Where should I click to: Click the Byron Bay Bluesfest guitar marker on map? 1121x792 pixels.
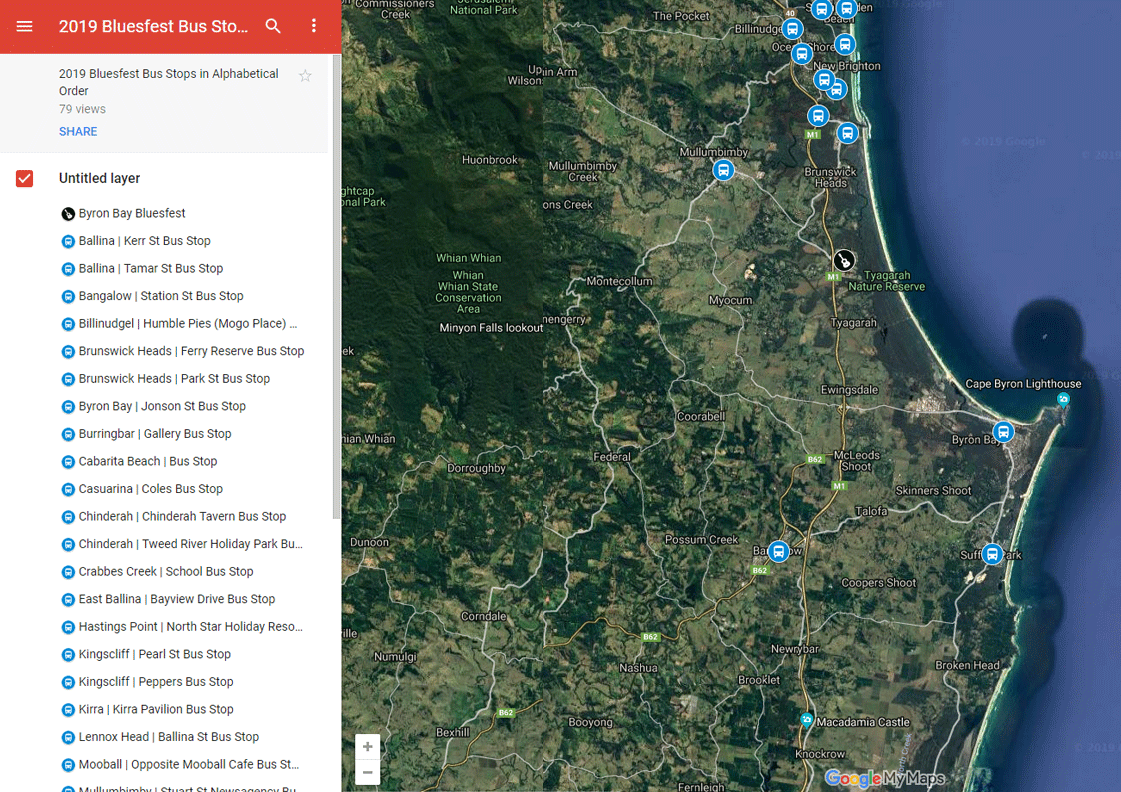click(844, 259)
